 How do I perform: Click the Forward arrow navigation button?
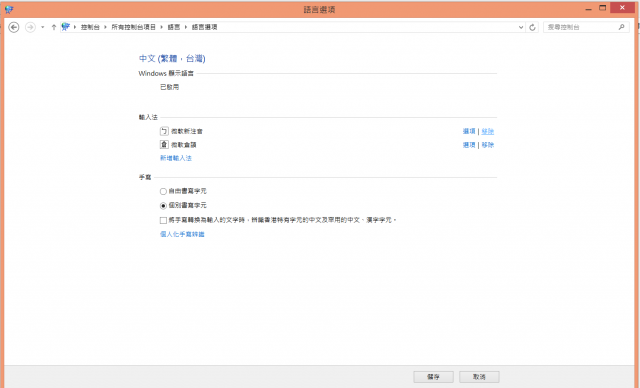[x=30, y=27]
